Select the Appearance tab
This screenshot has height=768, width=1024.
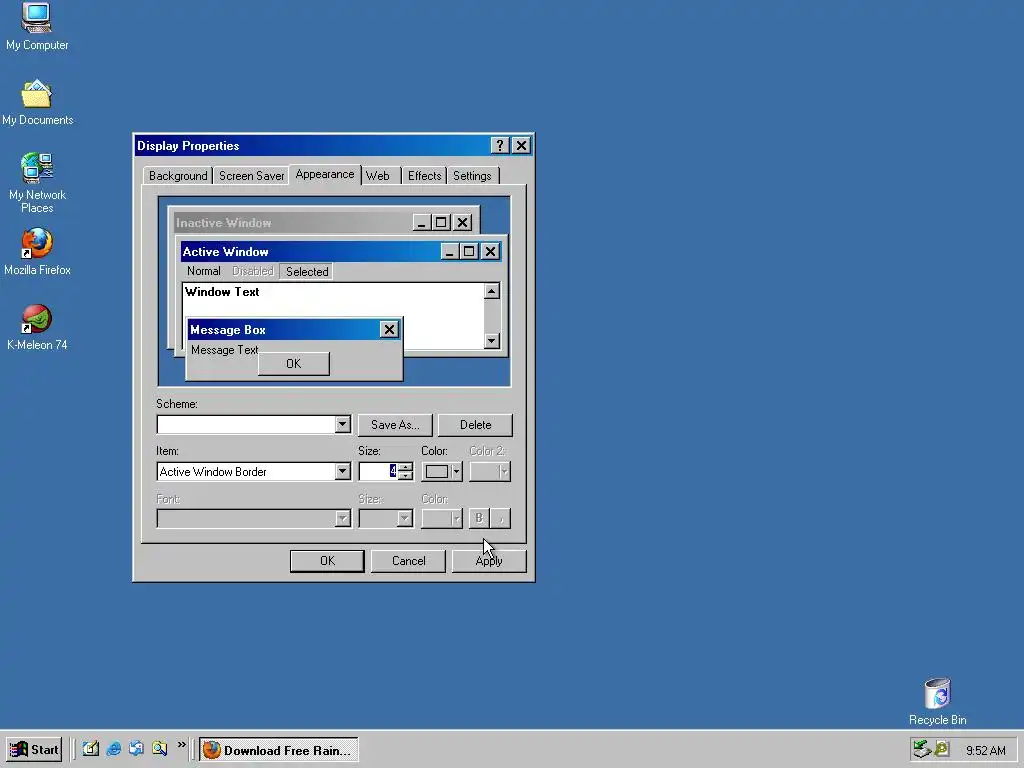click(x=325, y=174)
